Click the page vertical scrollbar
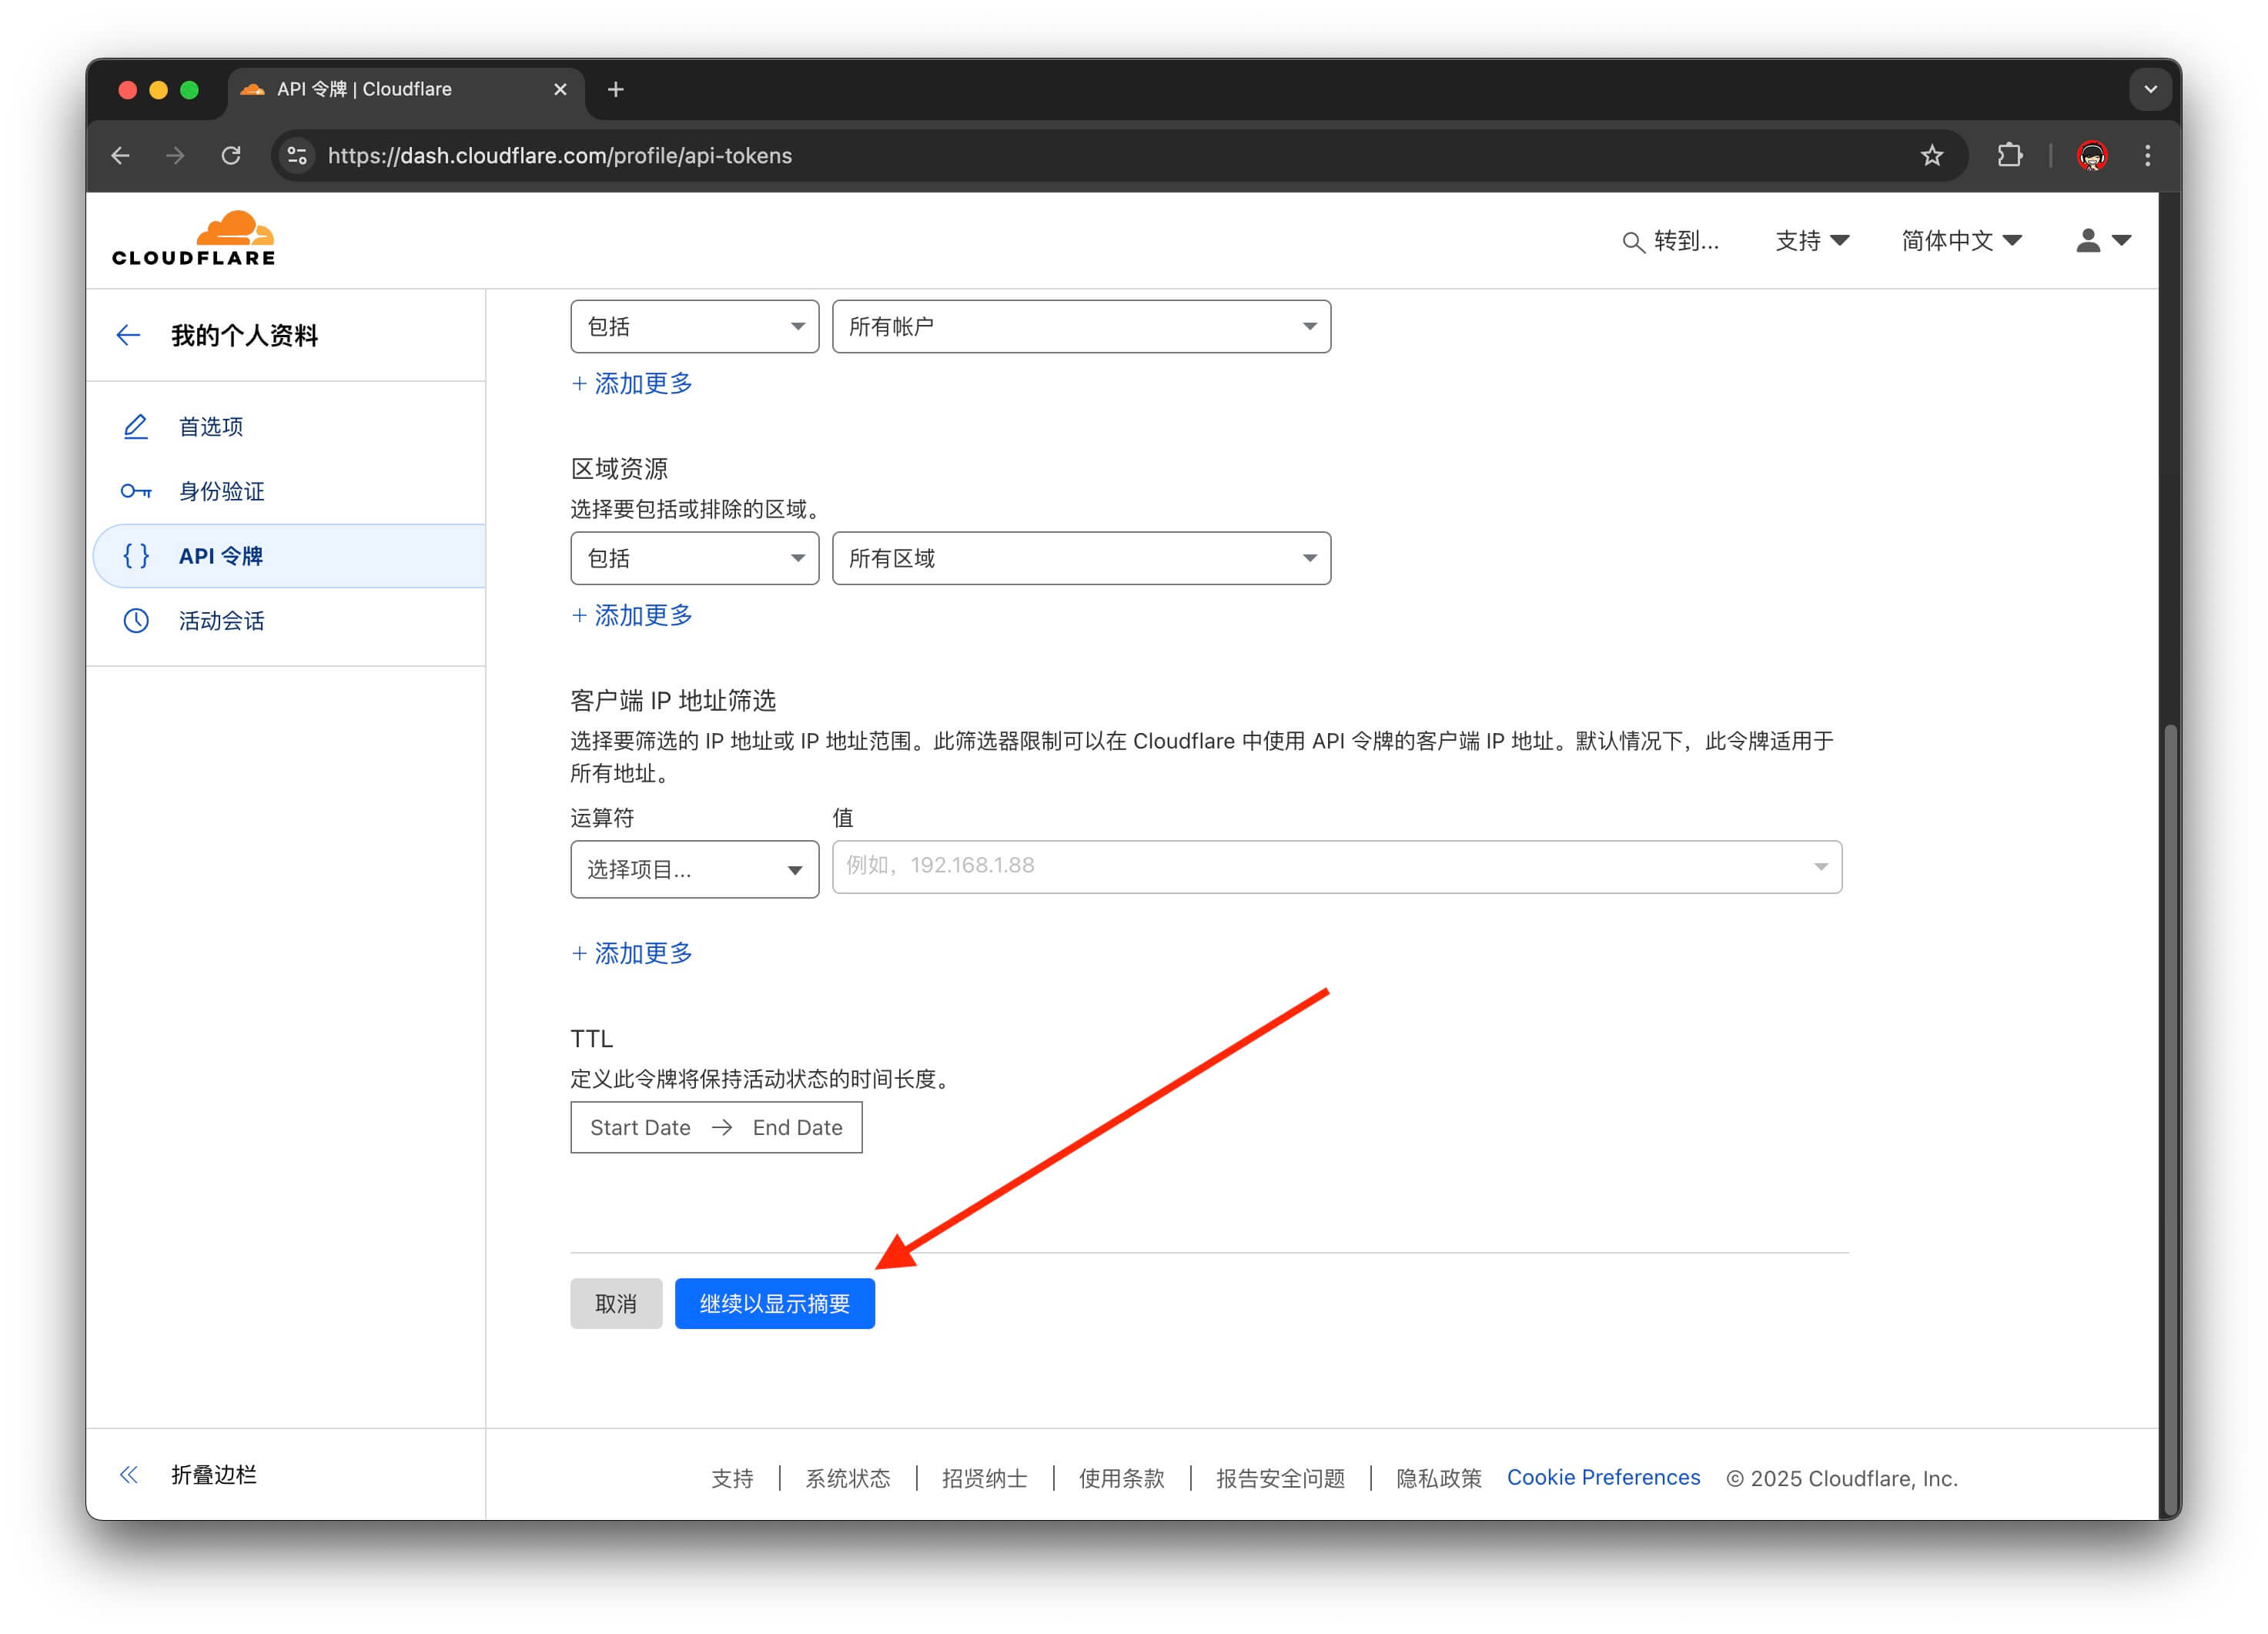The image size is (2268, 1634). click(2171, 1120)
